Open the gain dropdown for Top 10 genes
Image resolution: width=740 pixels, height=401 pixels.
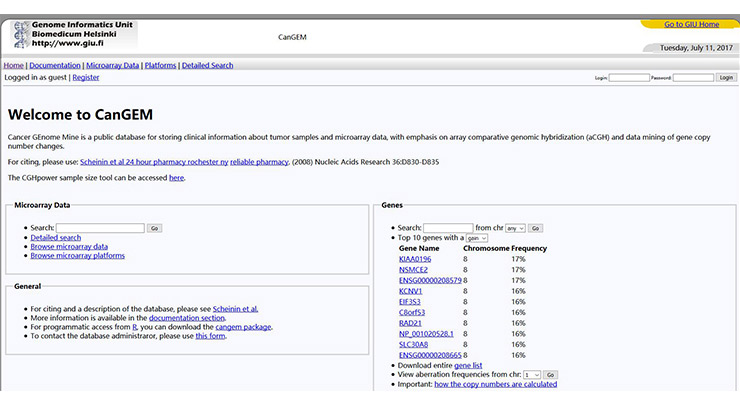[x=477, y=238]
